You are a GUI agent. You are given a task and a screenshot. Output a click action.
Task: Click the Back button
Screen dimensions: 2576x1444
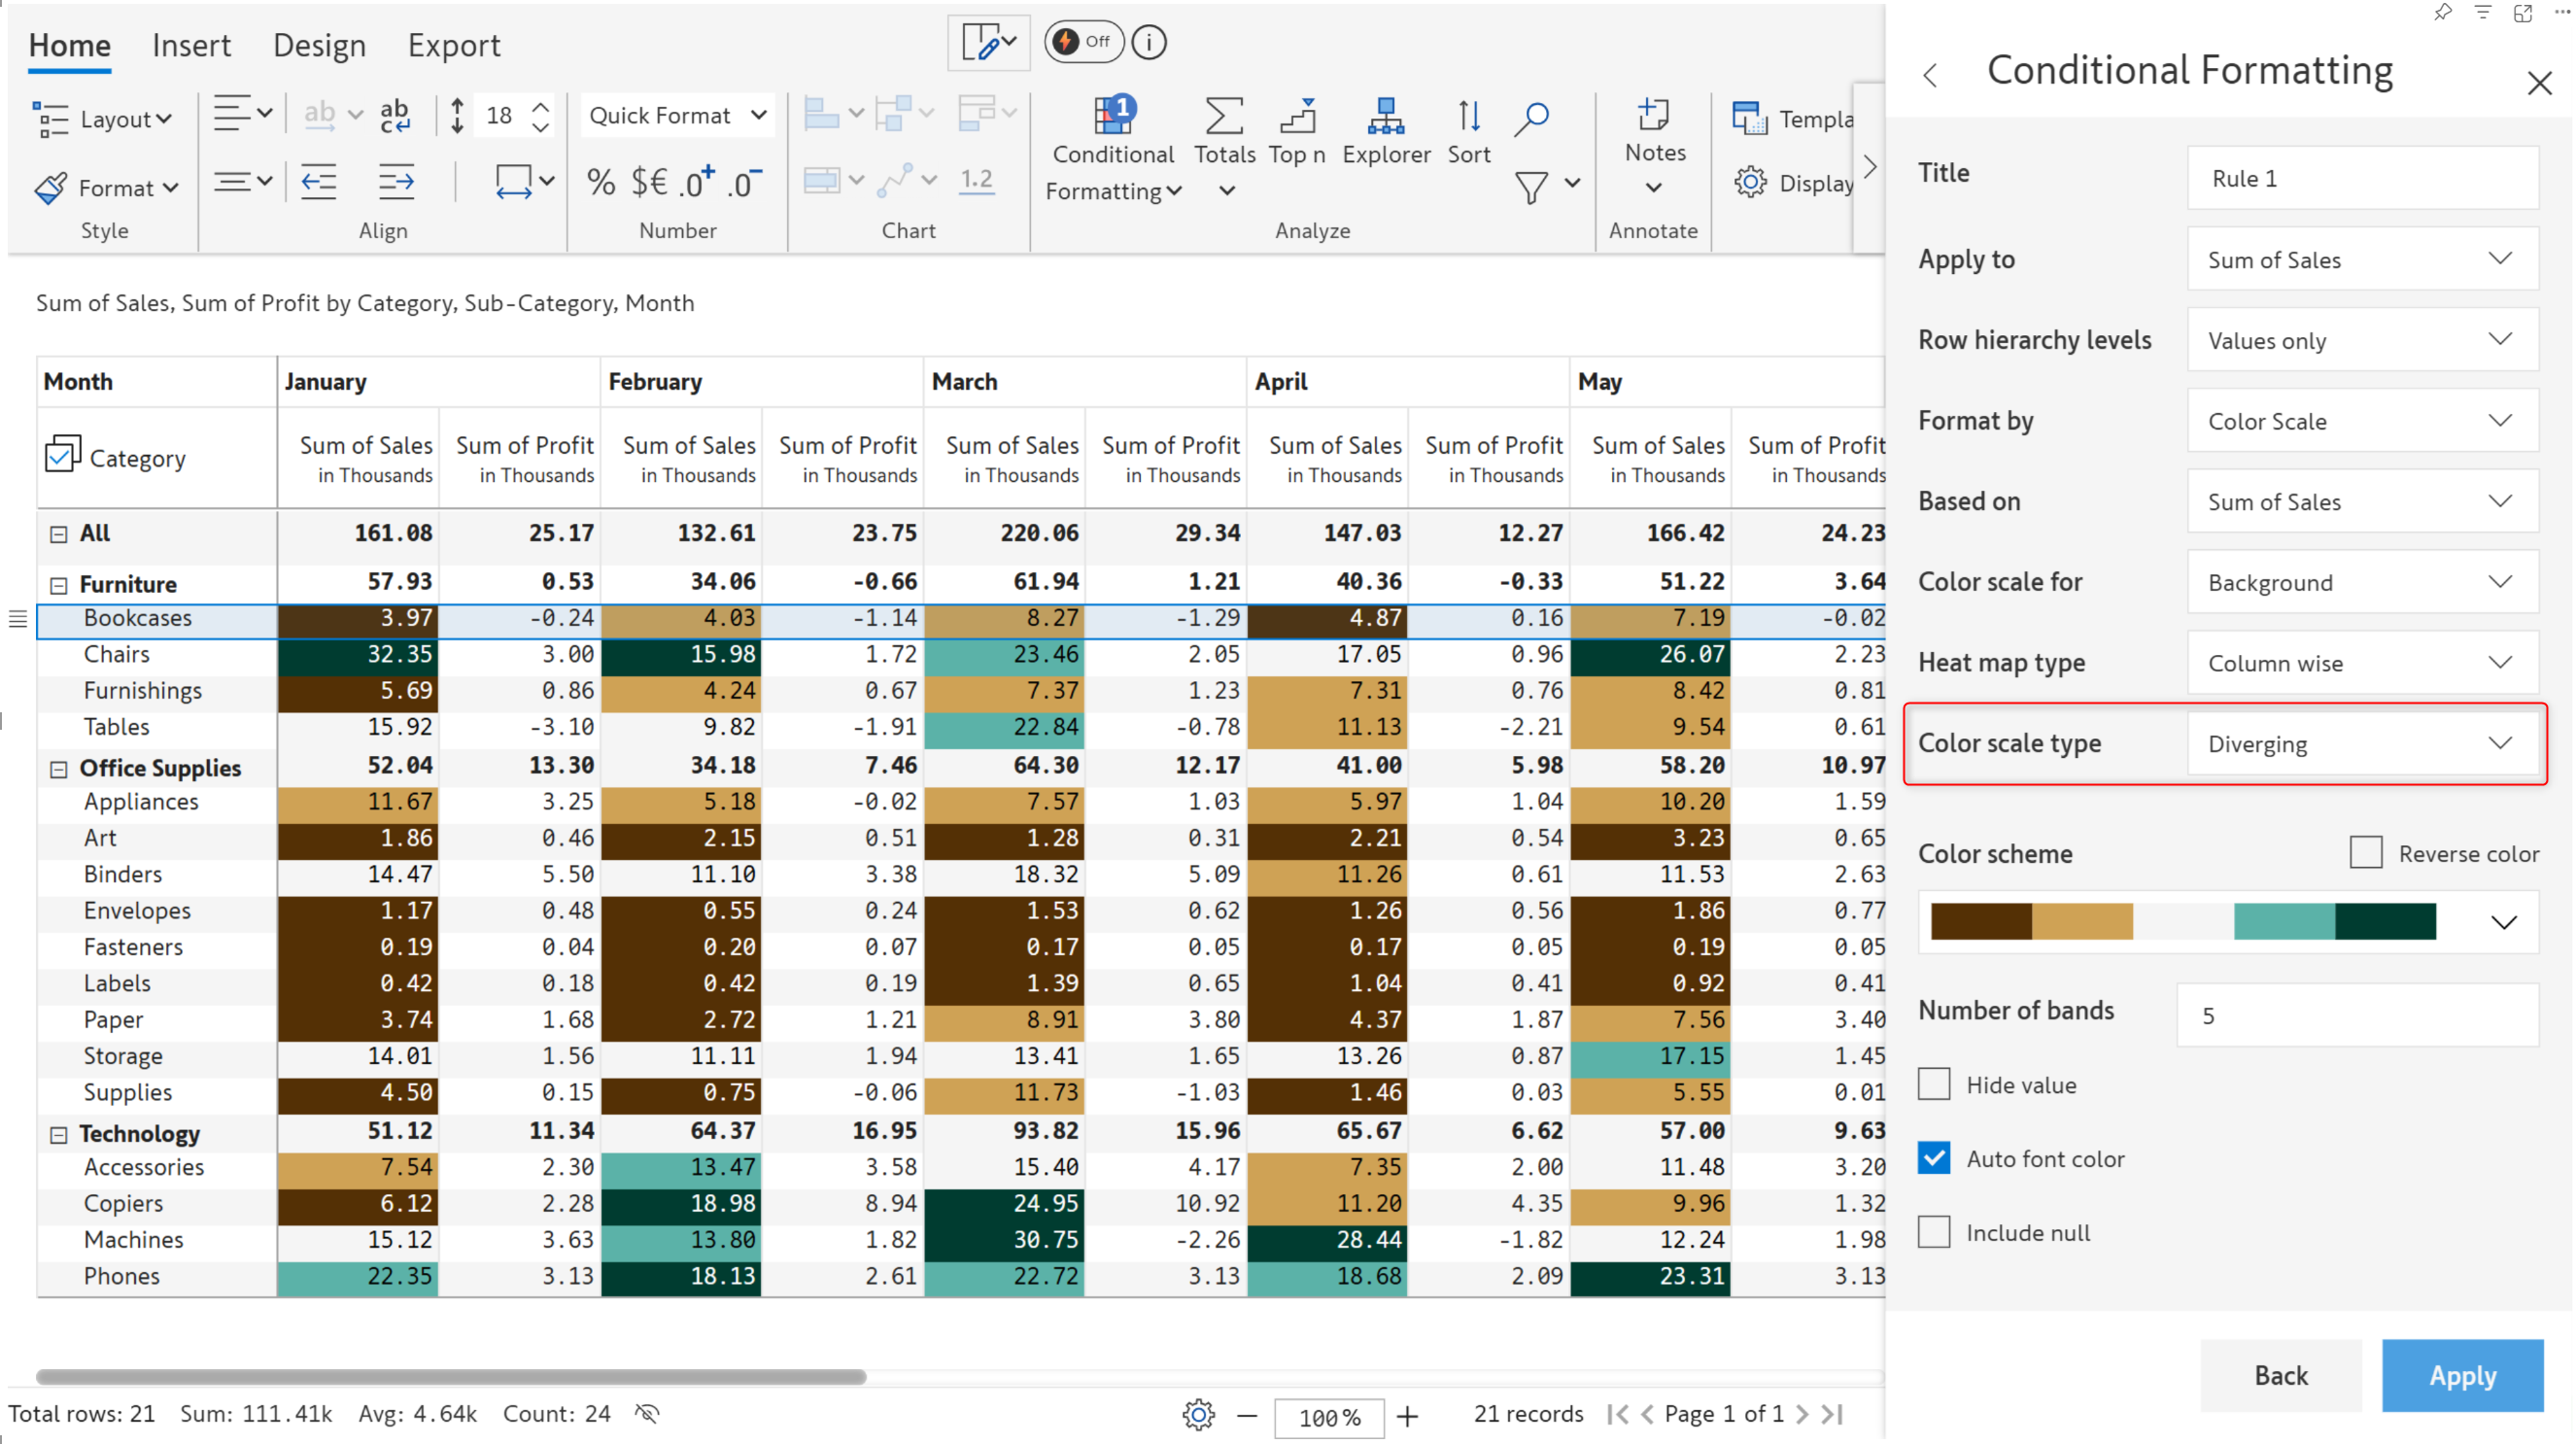pos(2280,1375)
